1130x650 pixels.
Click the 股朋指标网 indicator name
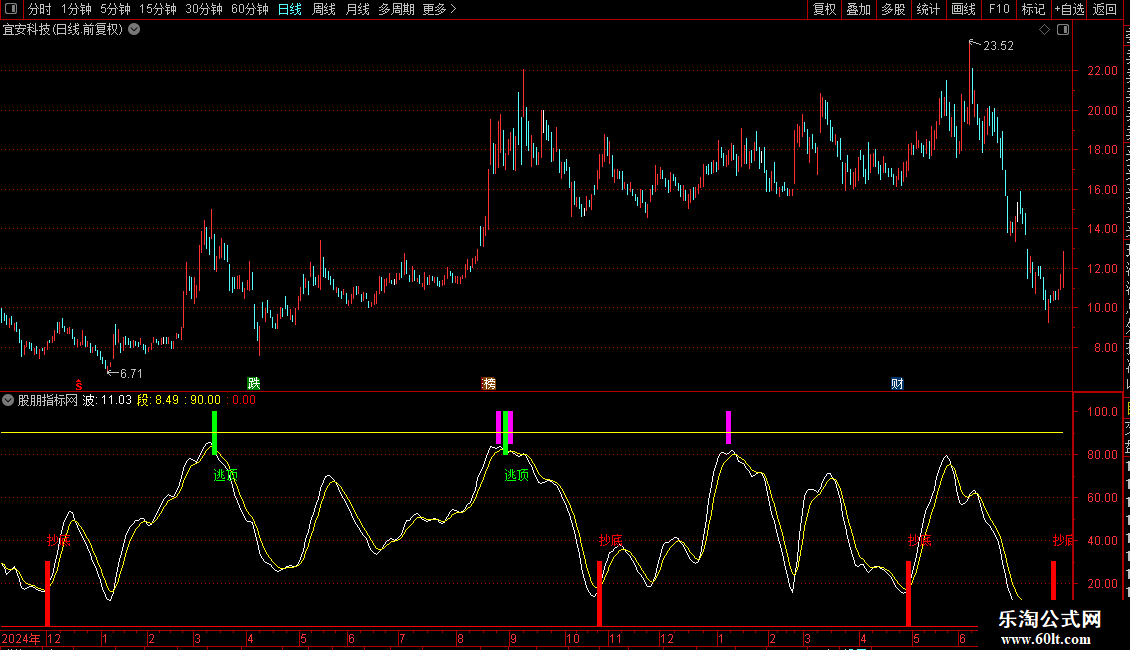click(x=48, y=400)
